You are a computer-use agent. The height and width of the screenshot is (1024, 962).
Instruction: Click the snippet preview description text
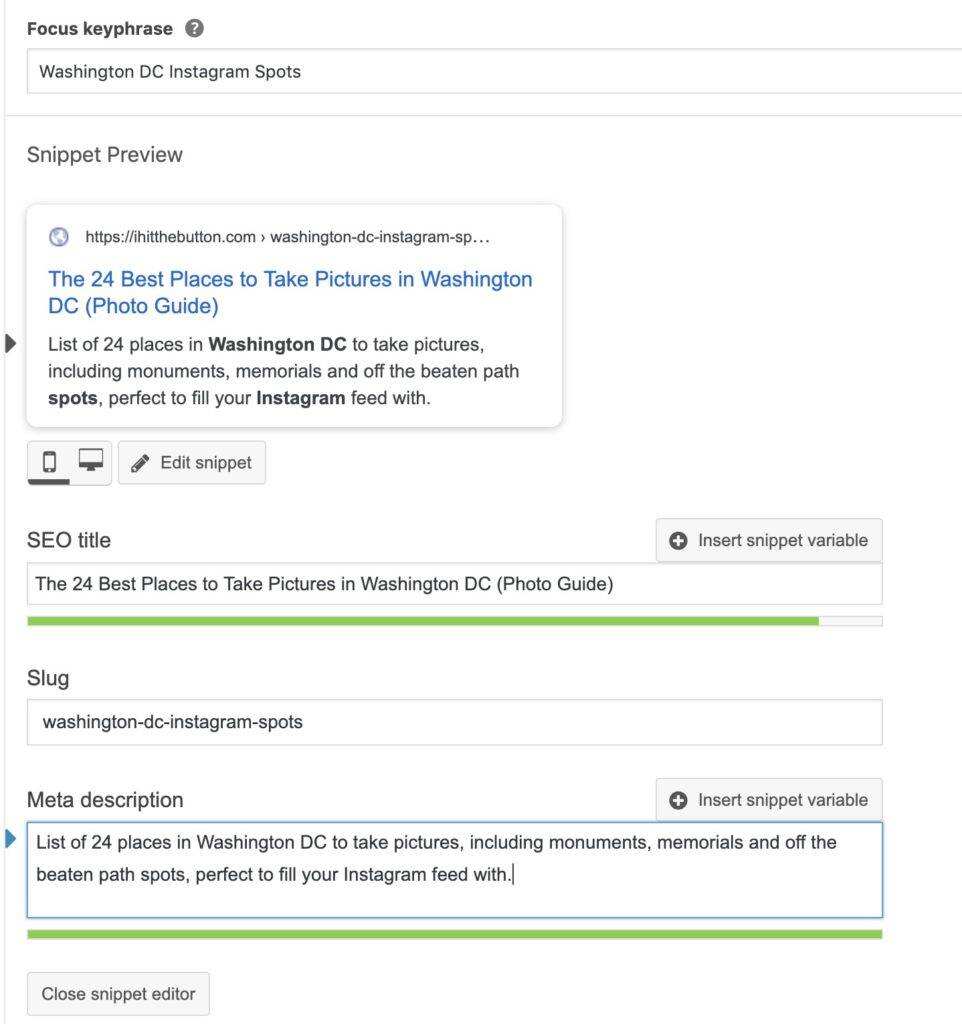pos(284,373)
